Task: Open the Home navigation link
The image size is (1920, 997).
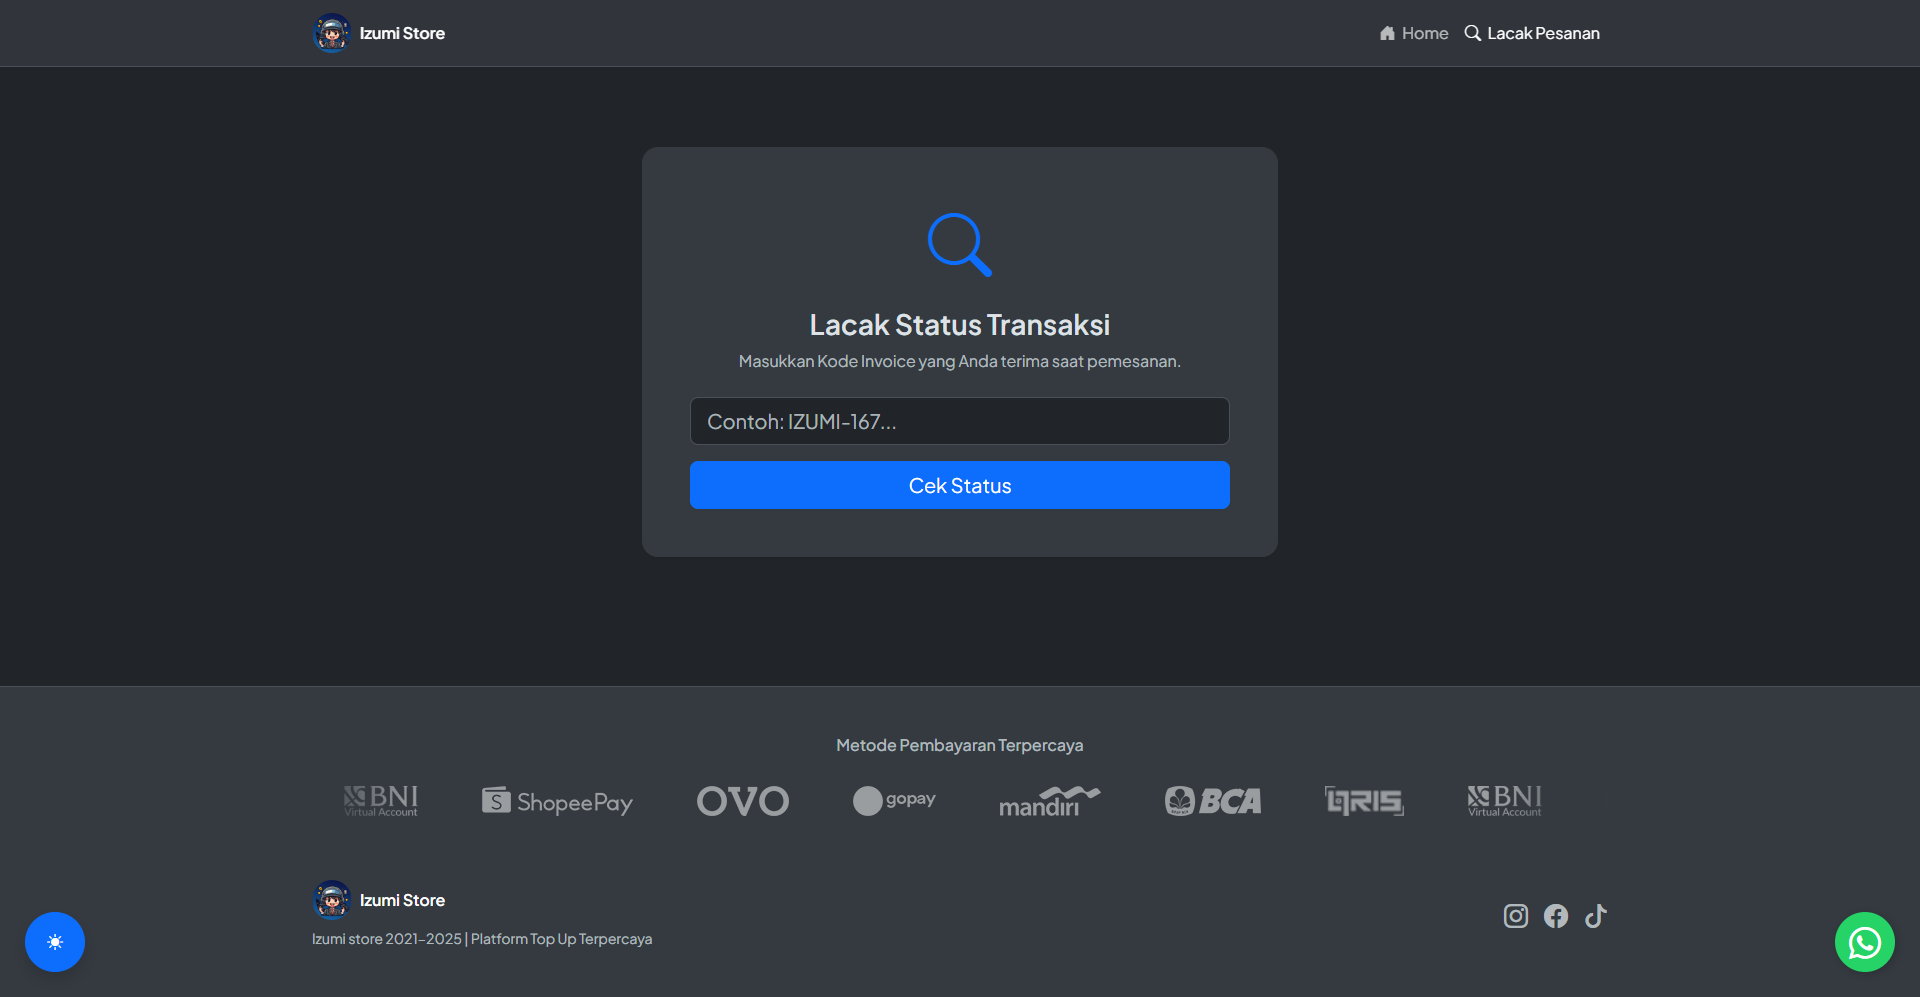Action: tap(1414, 33)
